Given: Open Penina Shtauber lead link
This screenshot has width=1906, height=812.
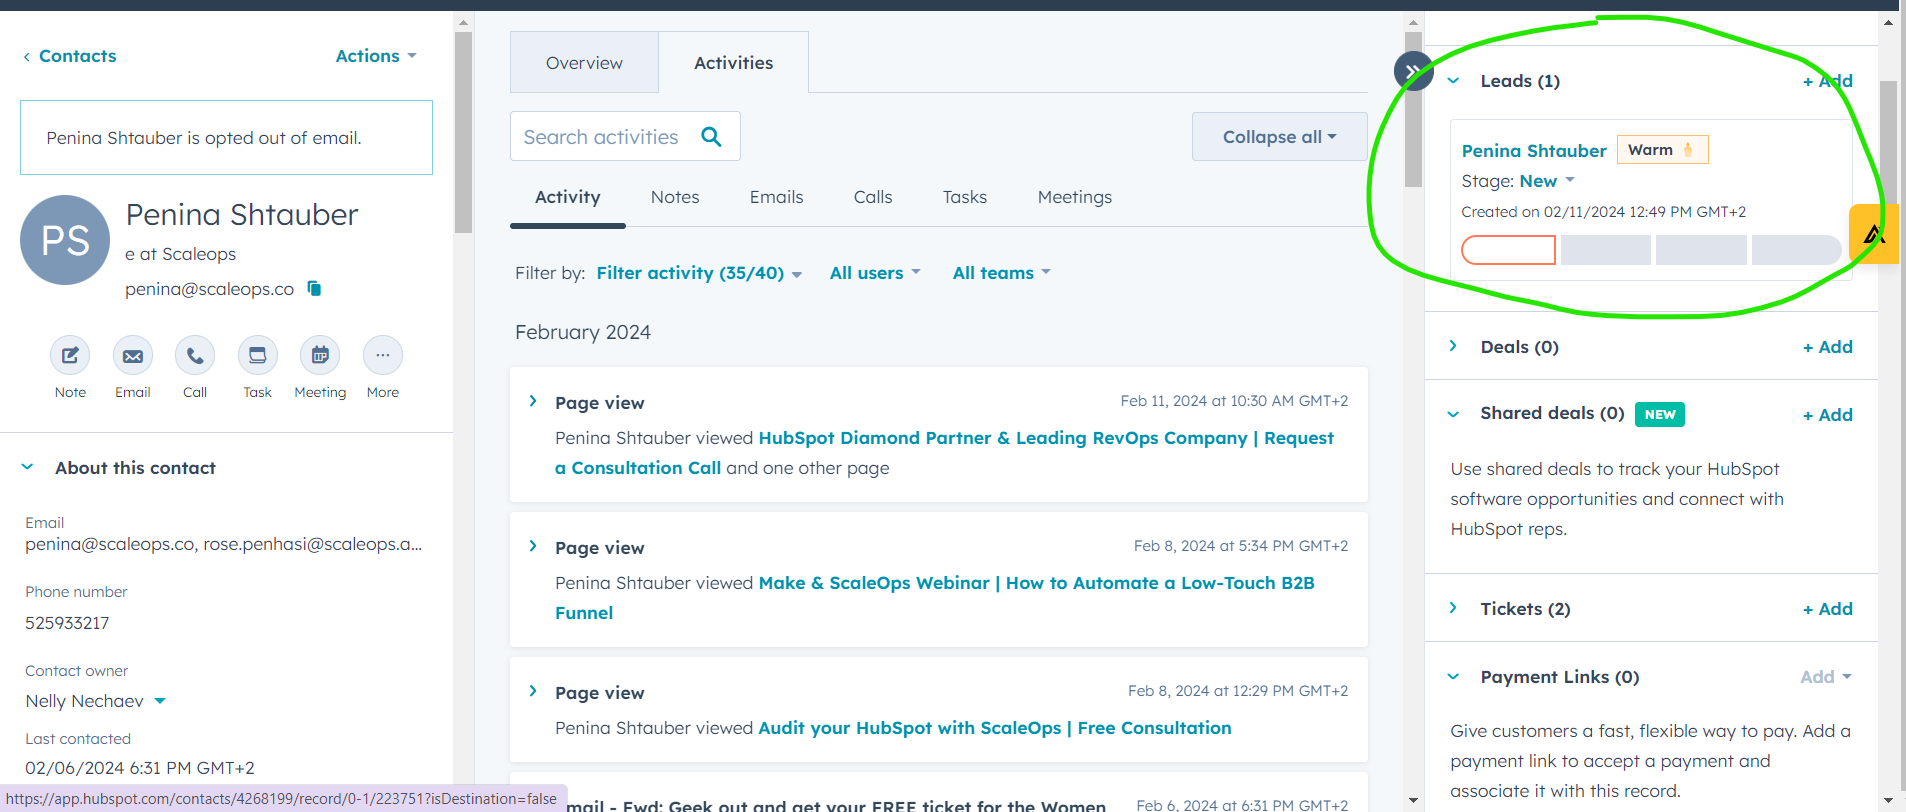Looking at the screenshot, I should click(x=1534, y=151).
